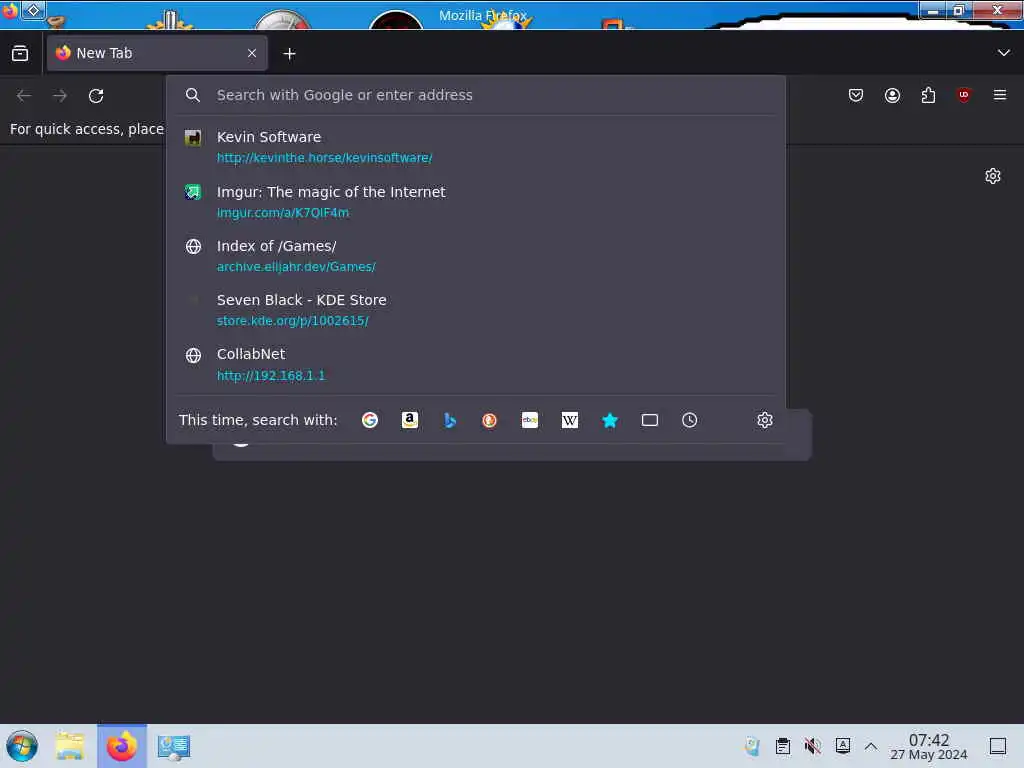Select the CollabNet suggestion

pos(475,364)
